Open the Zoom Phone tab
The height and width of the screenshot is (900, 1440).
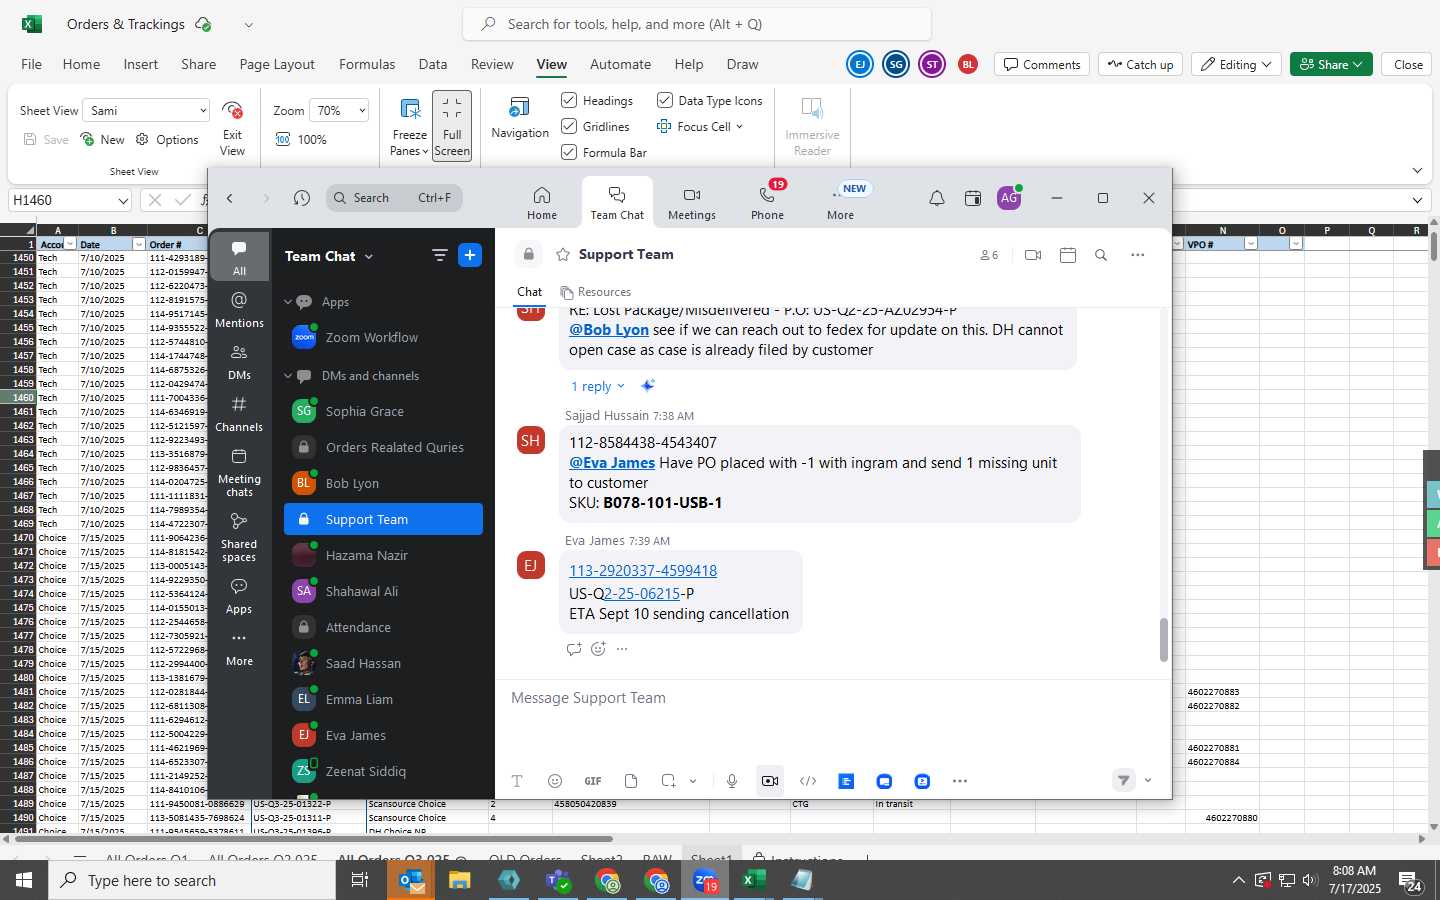click(x=767, y=203)
